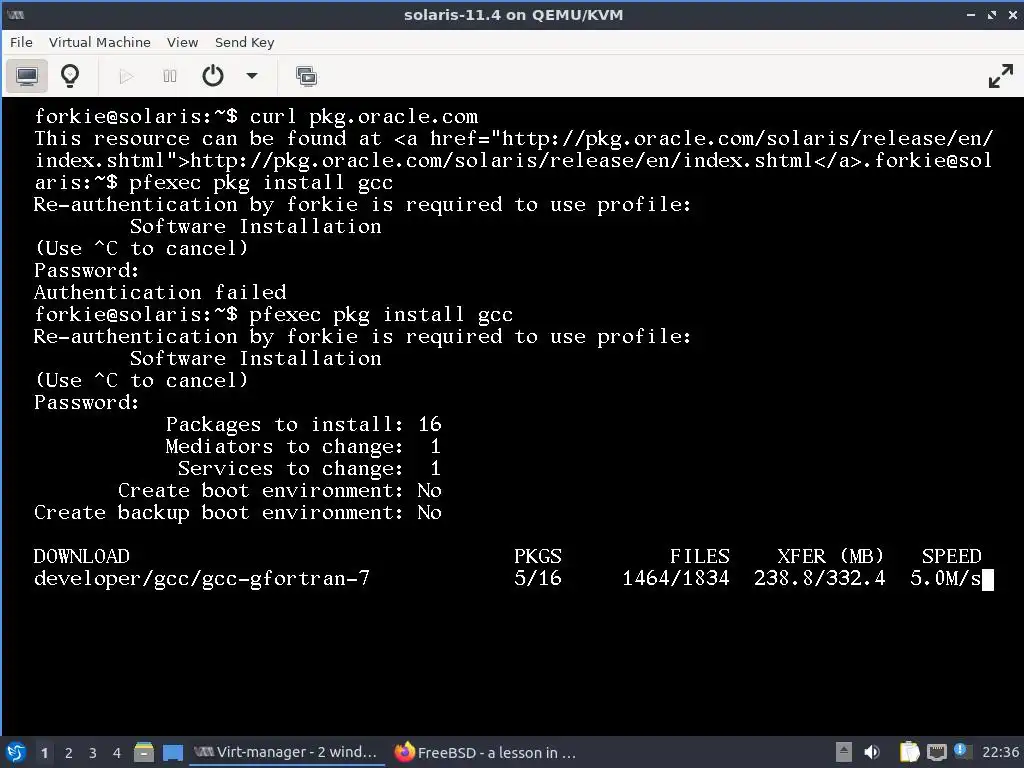
Task: Open the desktop application launcher menu
Action: tap(16, 752)
